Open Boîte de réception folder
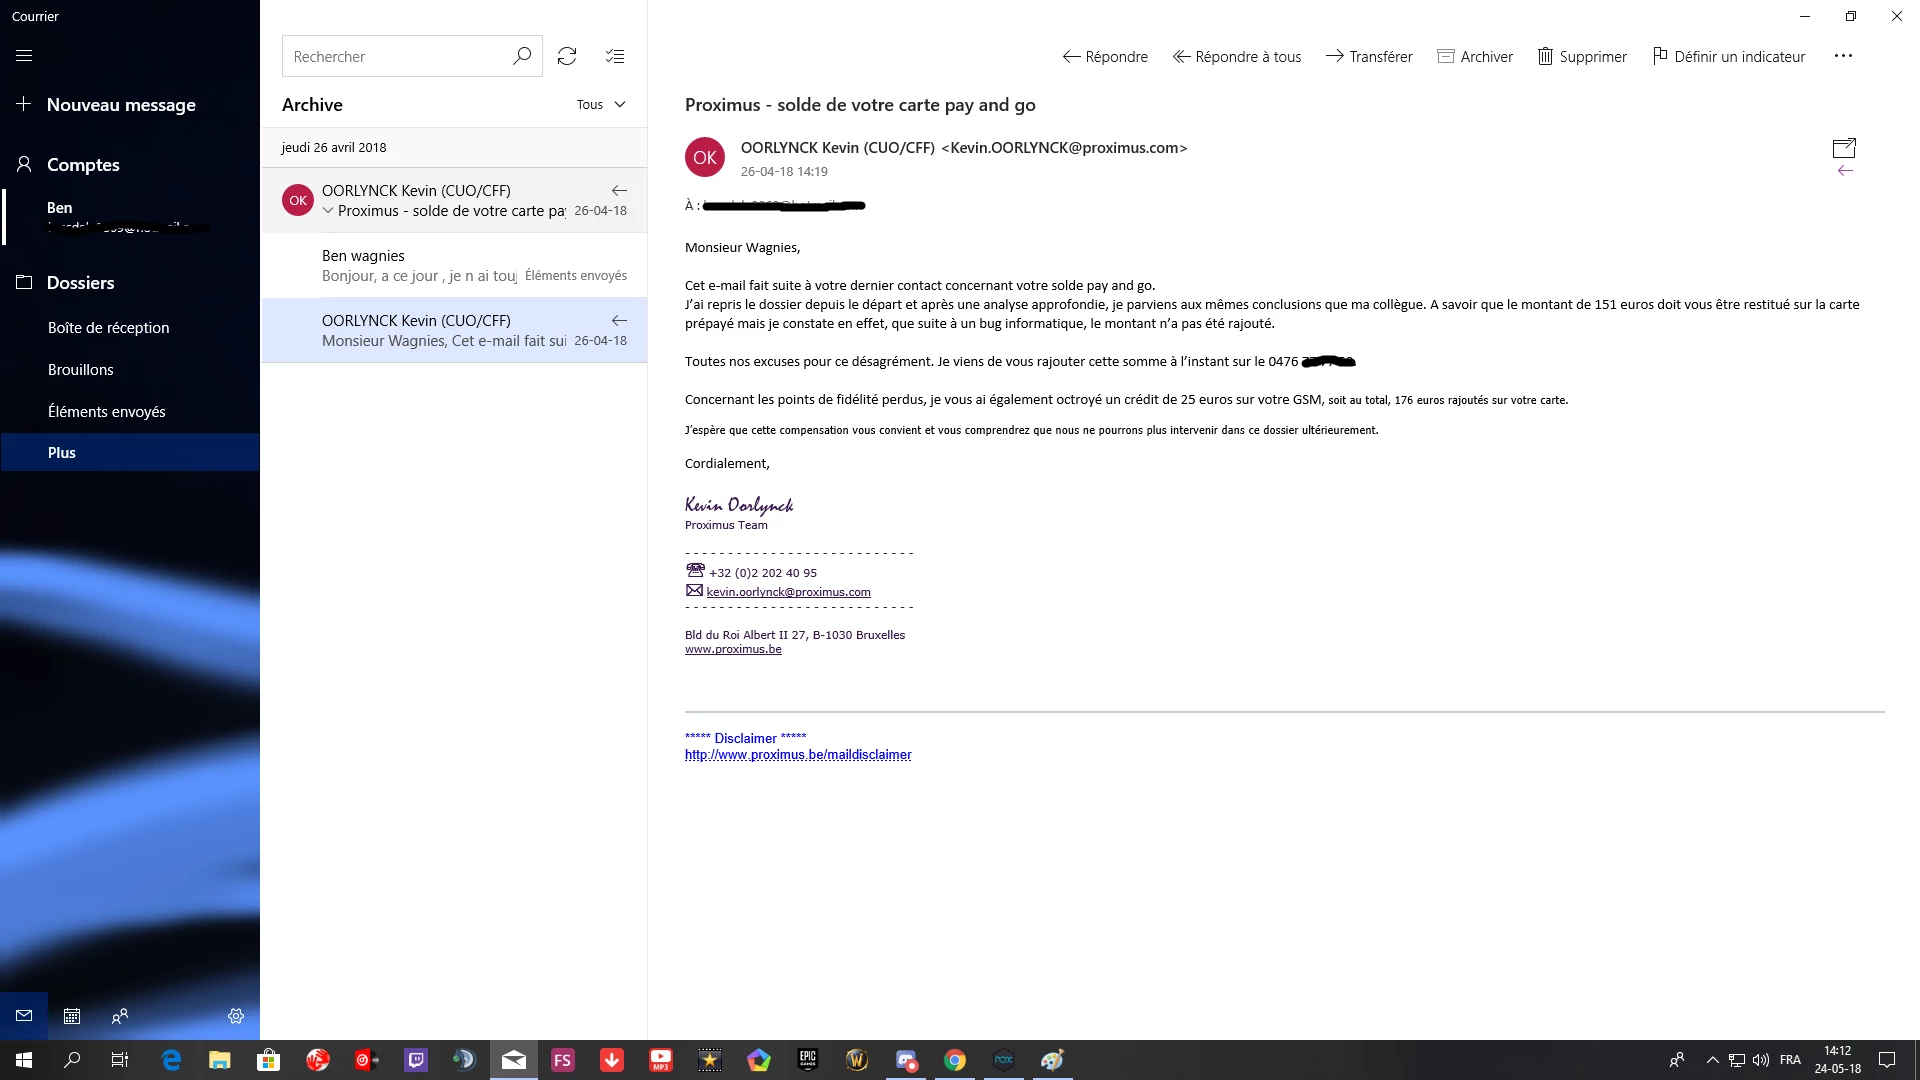The image size is (1920, 1080). point(108,328)
